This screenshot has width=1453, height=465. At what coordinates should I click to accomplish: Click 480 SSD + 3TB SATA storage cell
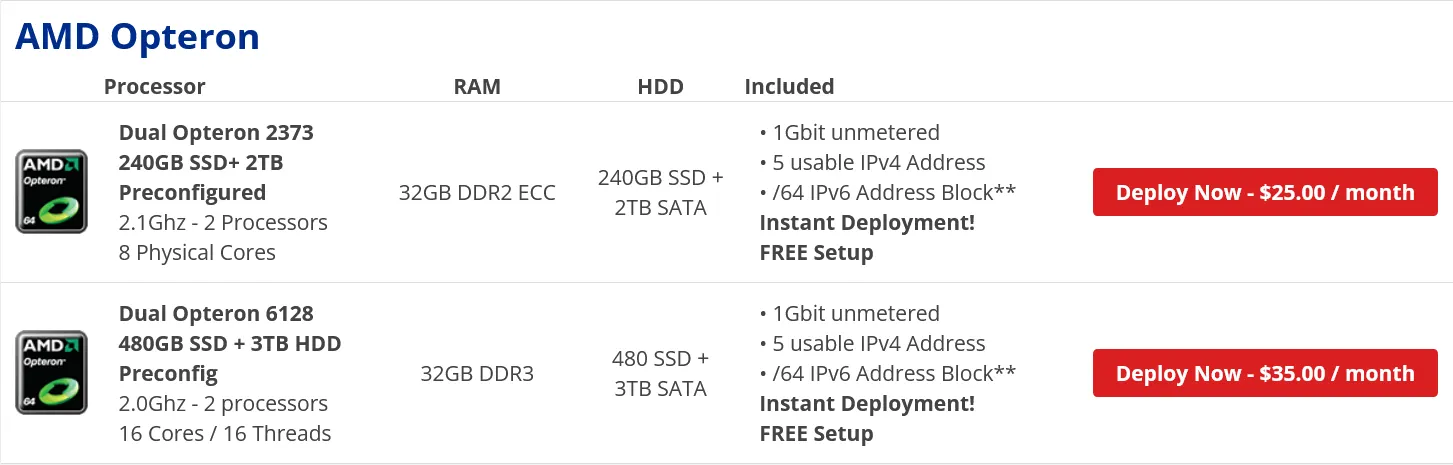[660, 373]
